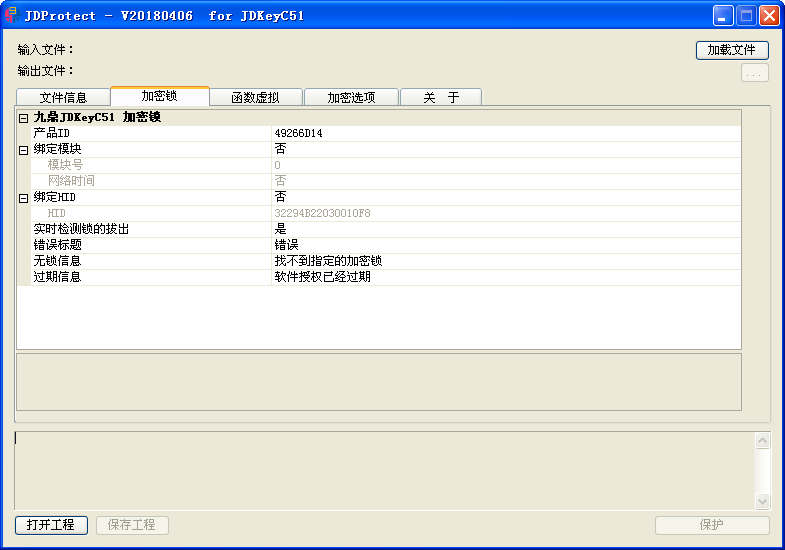
Task: Click the output file browse "..." button
Action: (754, 73)
